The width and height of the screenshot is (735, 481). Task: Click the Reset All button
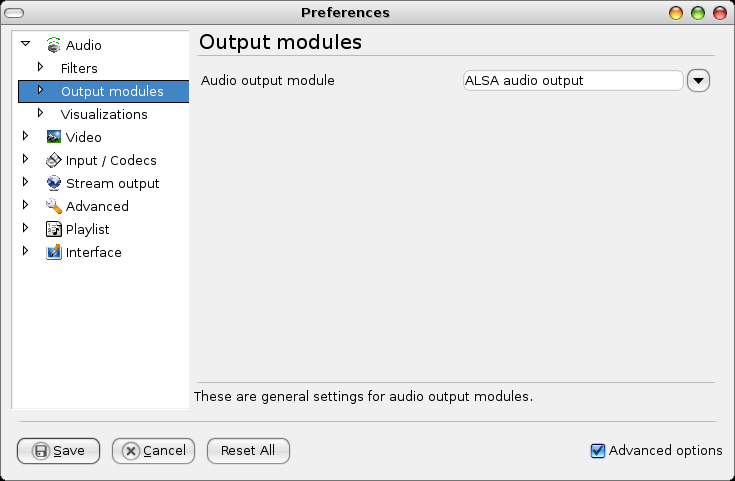(x=248, y=451)
